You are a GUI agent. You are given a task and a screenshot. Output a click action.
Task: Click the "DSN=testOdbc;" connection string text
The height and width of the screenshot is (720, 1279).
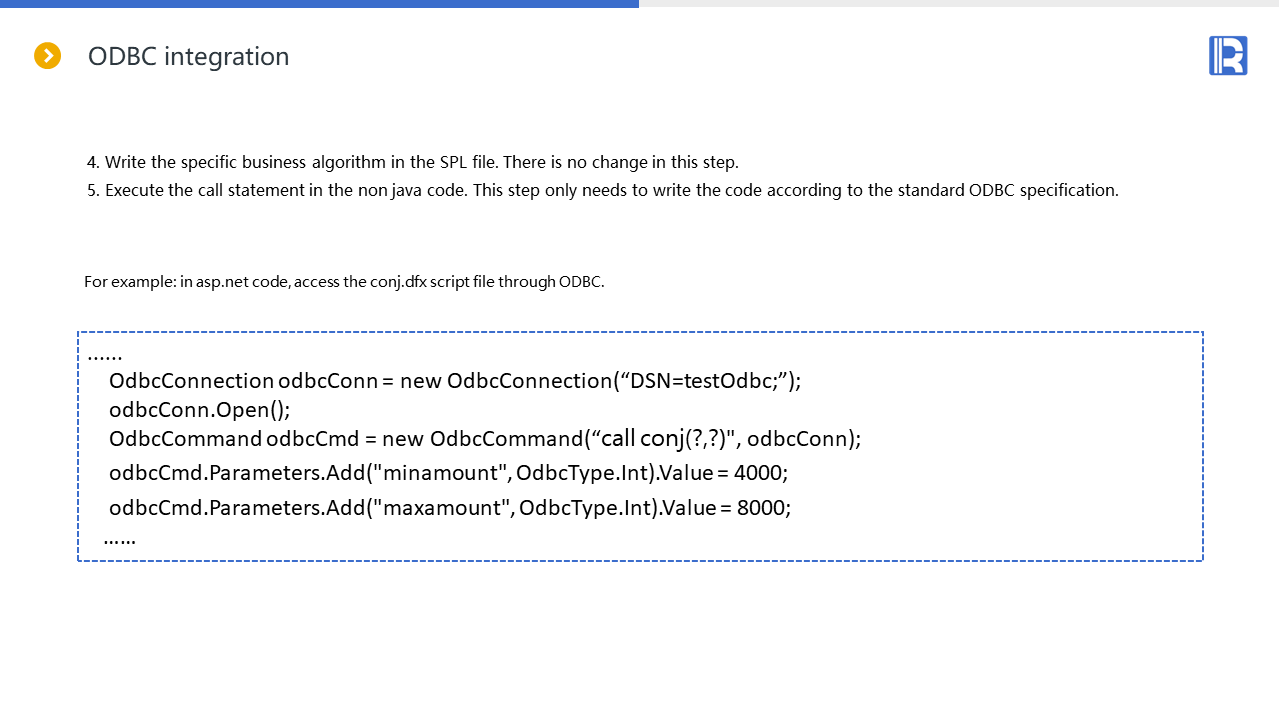701,381
